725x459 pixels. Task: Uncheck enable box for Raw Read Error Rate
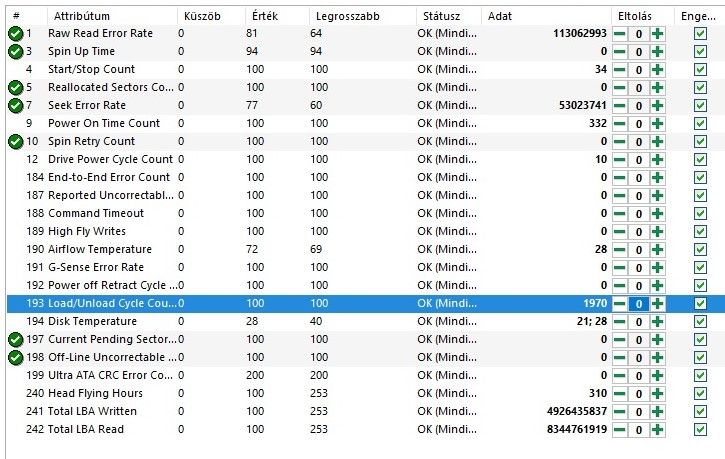click(x=700, y=33)
